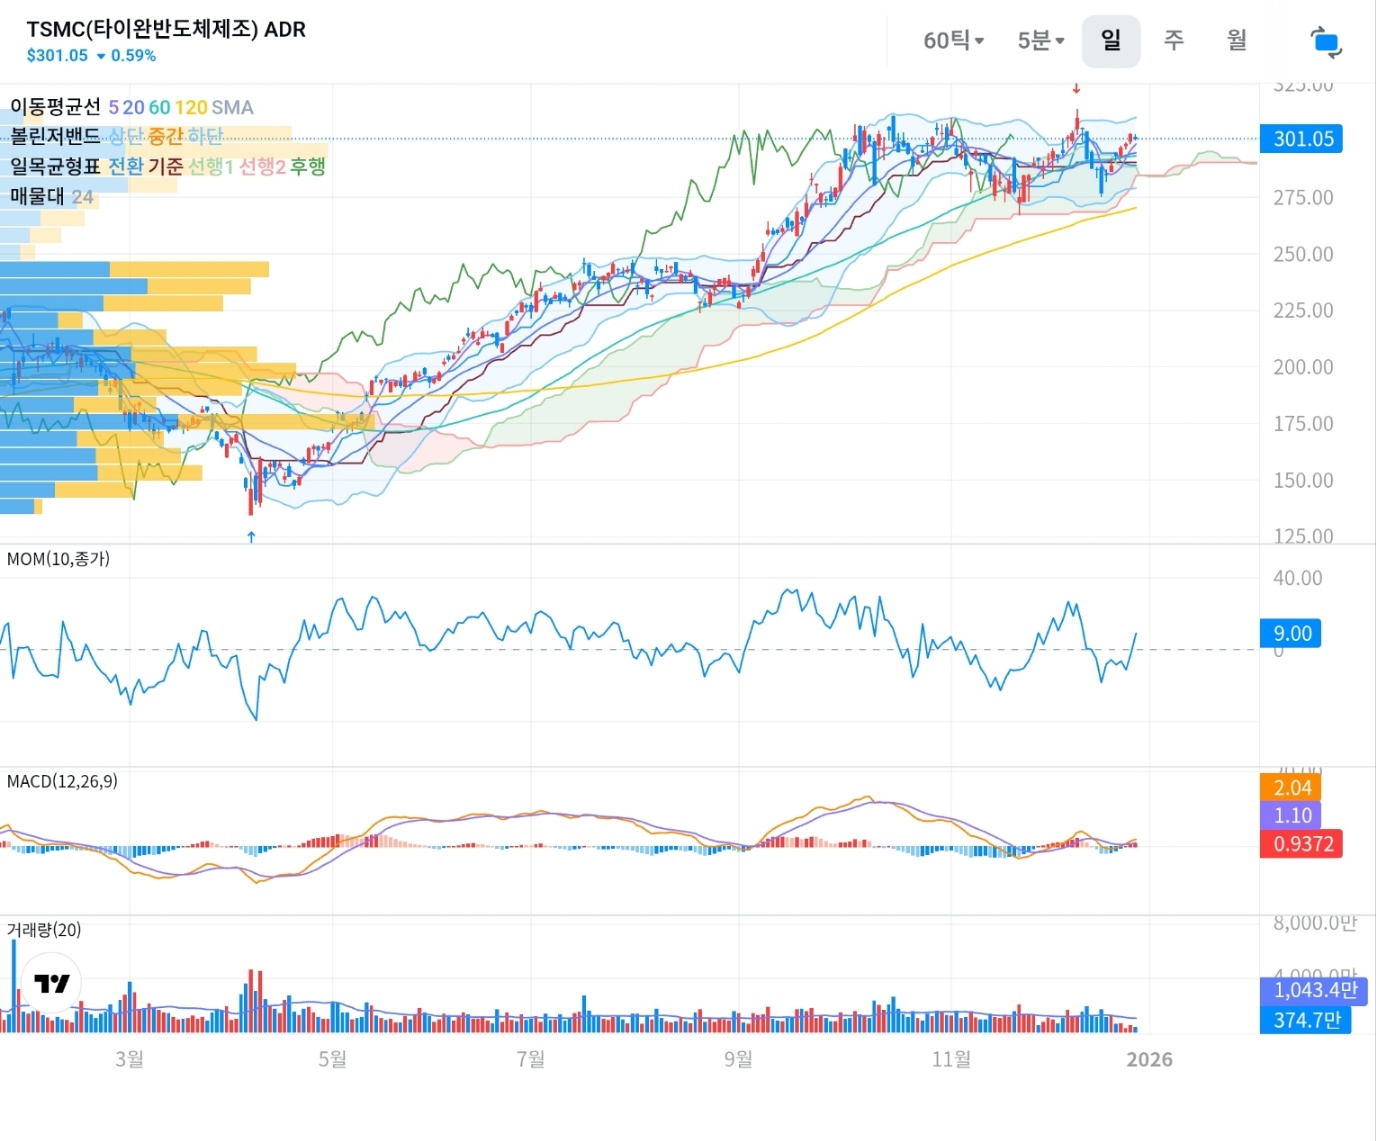The width and height of the screenshot is (1376, 1141).
Task: Click the red down arrow high-price marker
Action: point(1076,89)
